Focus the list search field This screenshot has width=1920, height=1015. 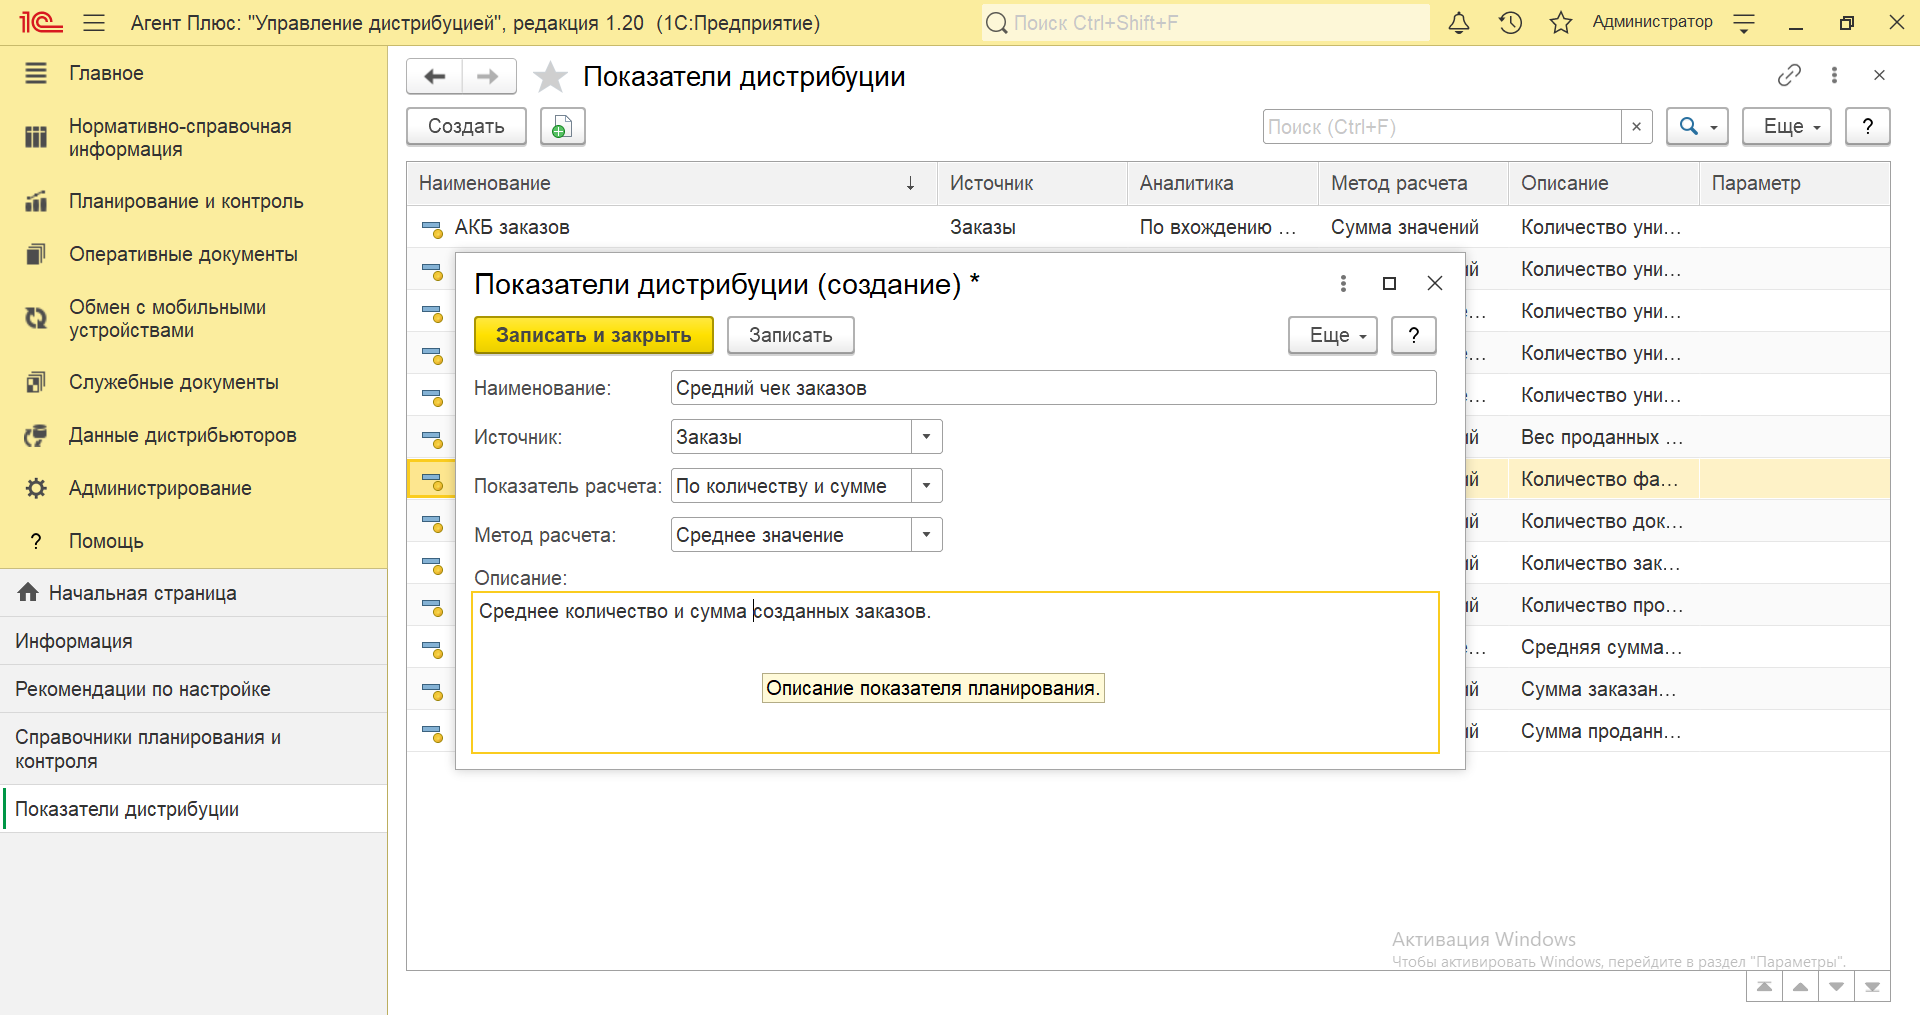(1442, 127)
